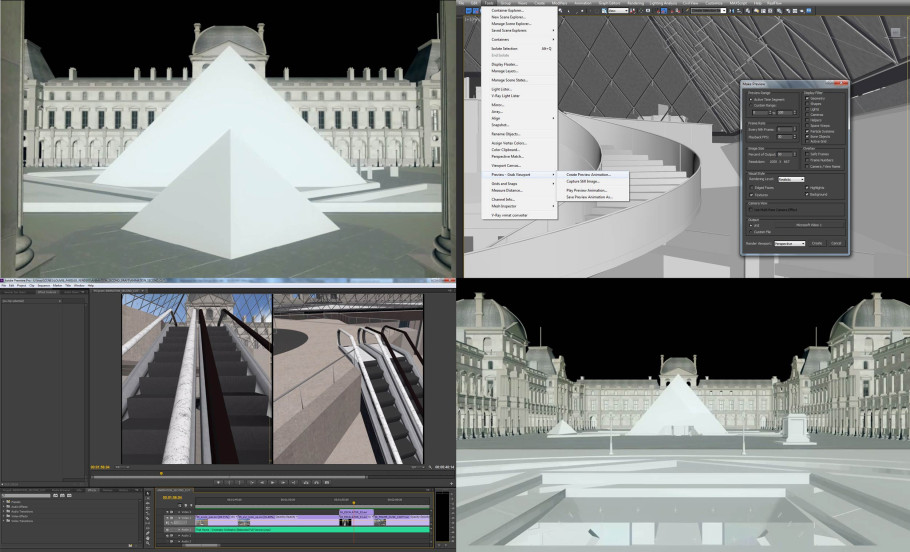Click Lift button in program monitor

click(306, 482)
